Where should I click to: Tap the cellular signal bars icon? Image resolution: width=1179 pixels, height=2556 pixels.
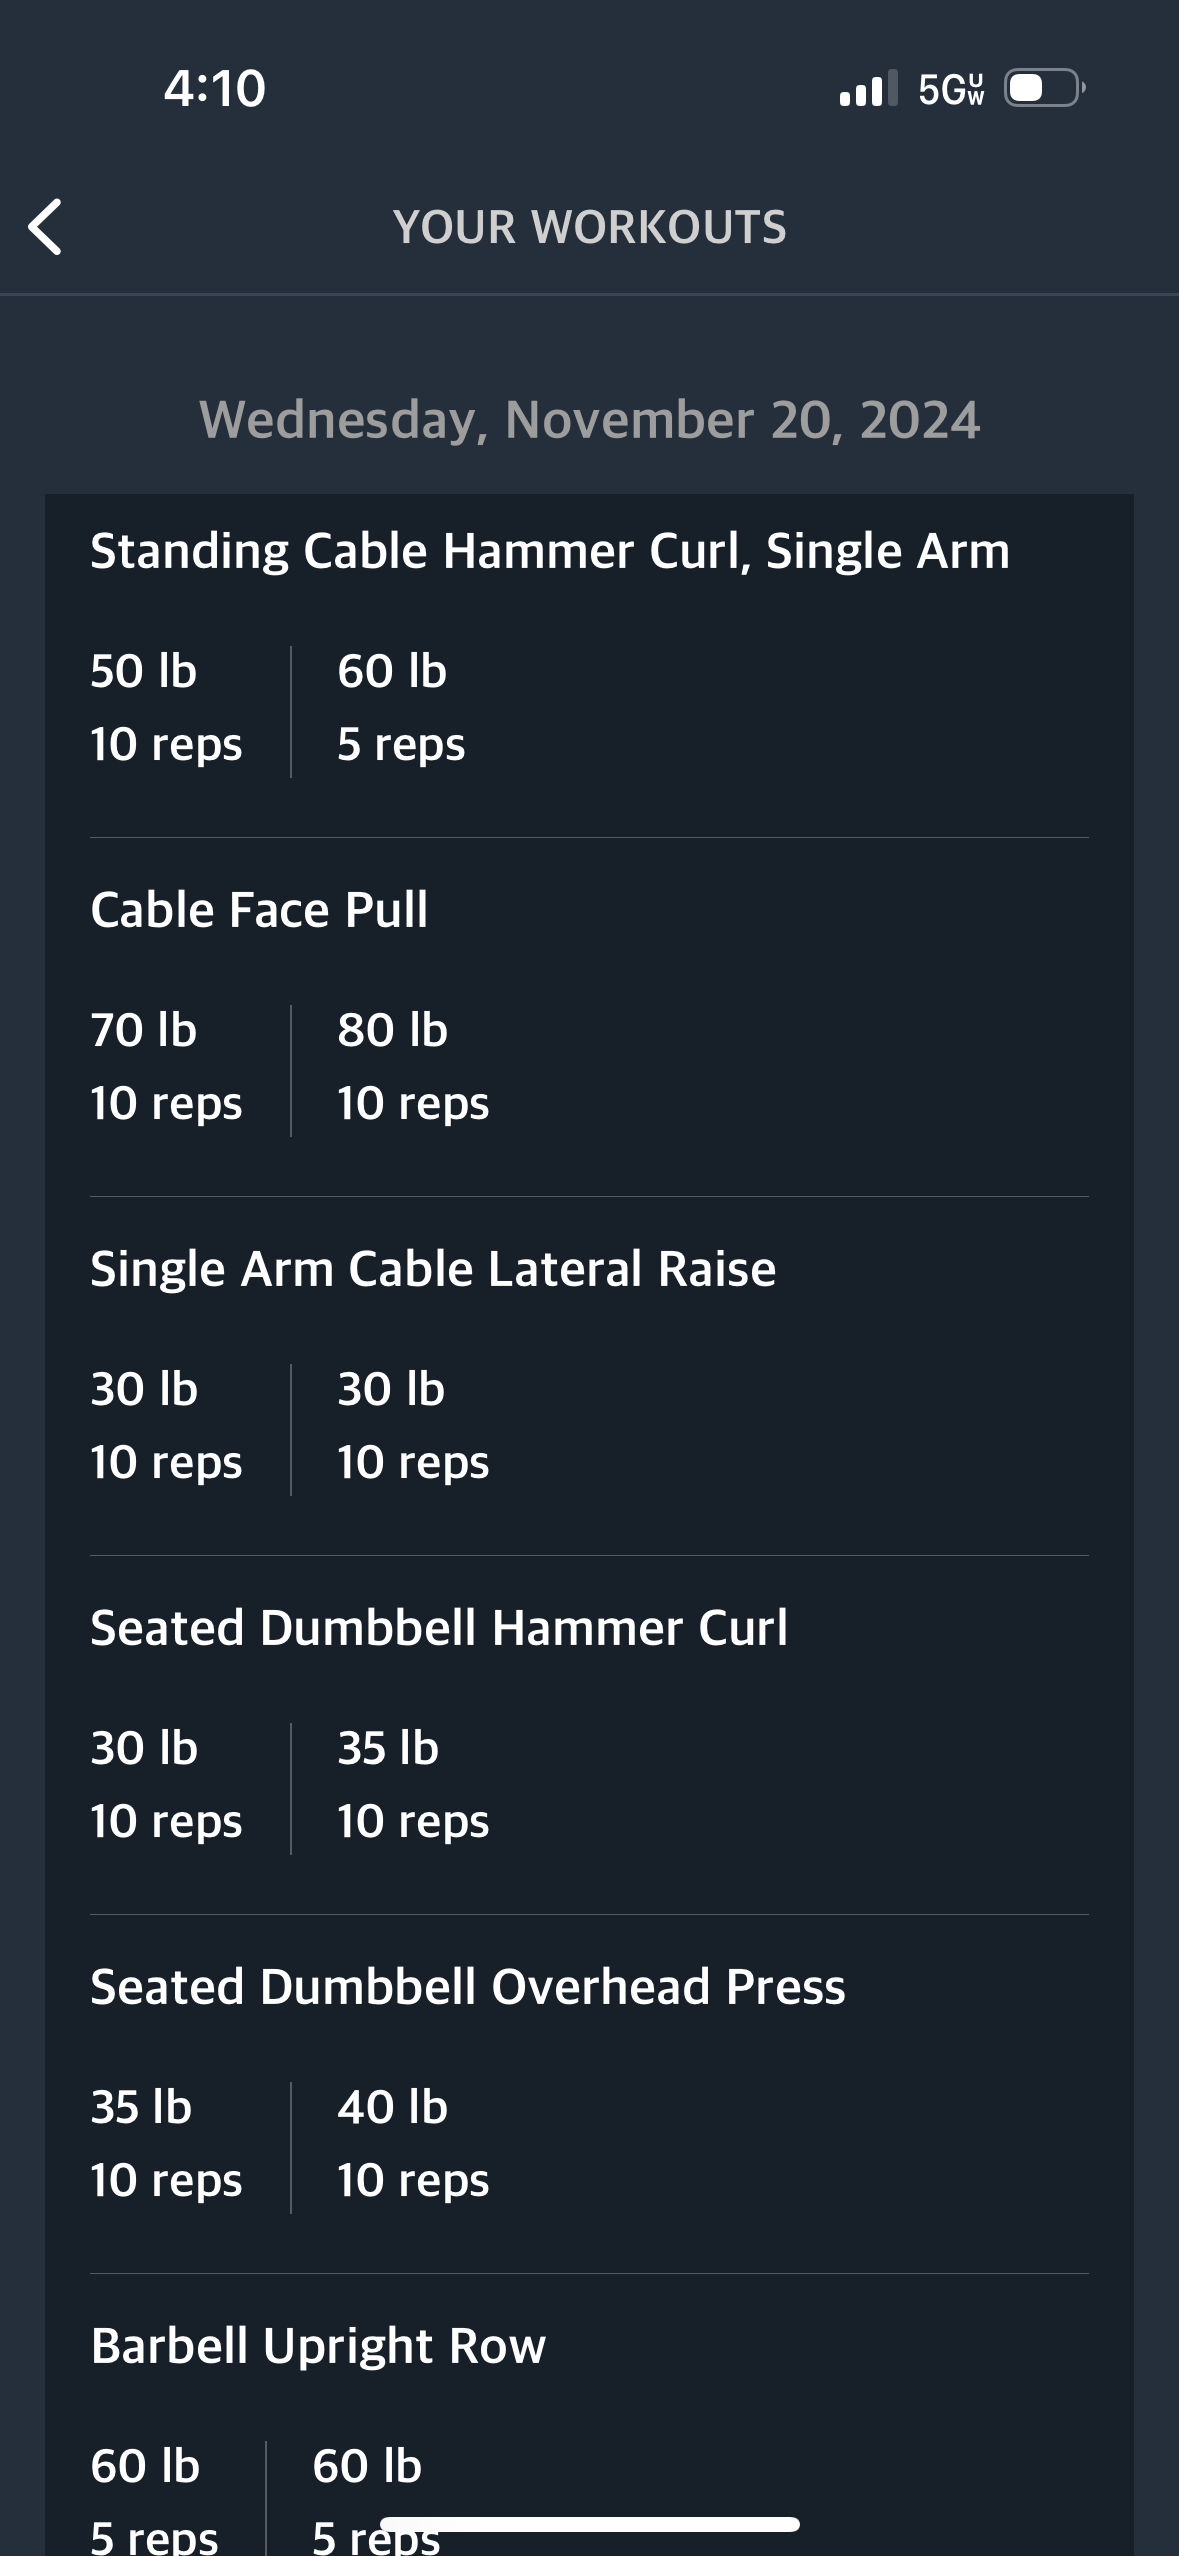pyautogui.click(x=868, y=88)
